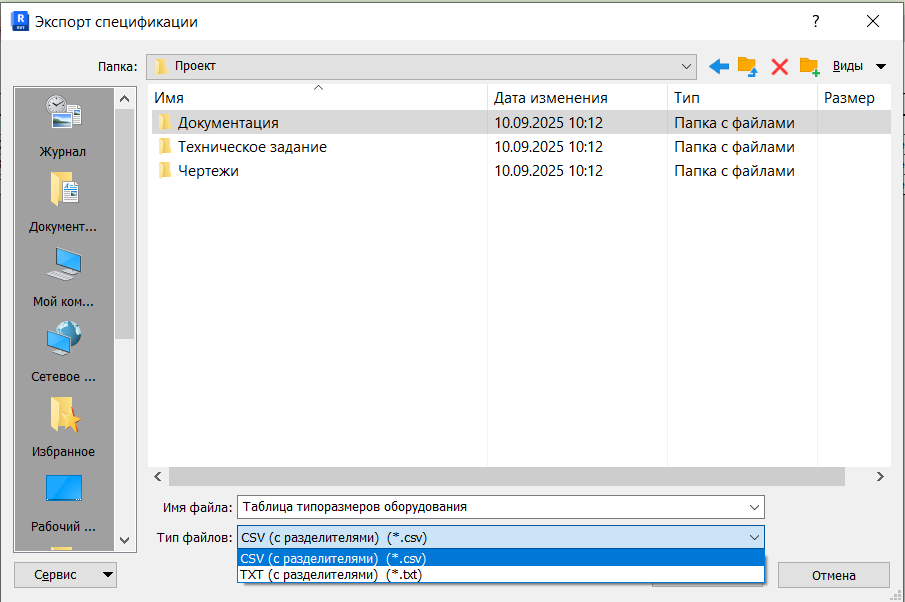Open the Документ... sidebar location
The height and width of the screenshot is (602, 905).
point(63,201)
